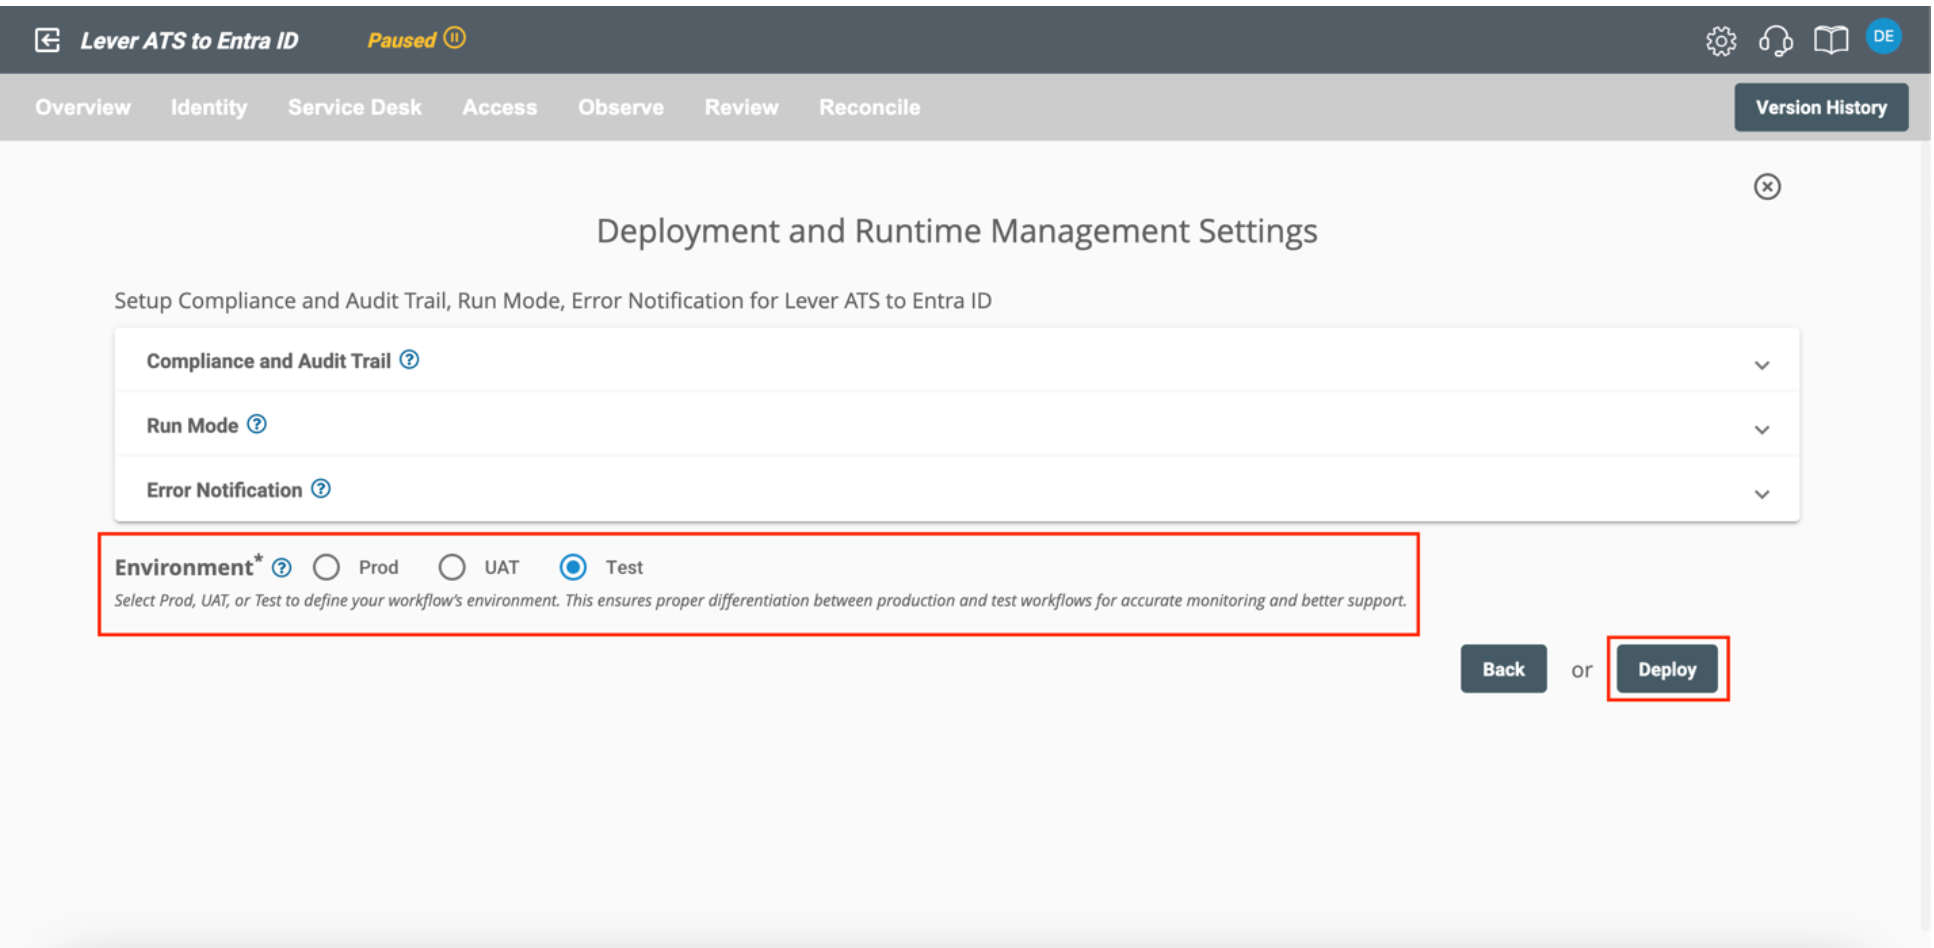The width and height of the screenshot is (1934, 948).
Task: Click the Paused status pause icon
Action: point(455,38)
